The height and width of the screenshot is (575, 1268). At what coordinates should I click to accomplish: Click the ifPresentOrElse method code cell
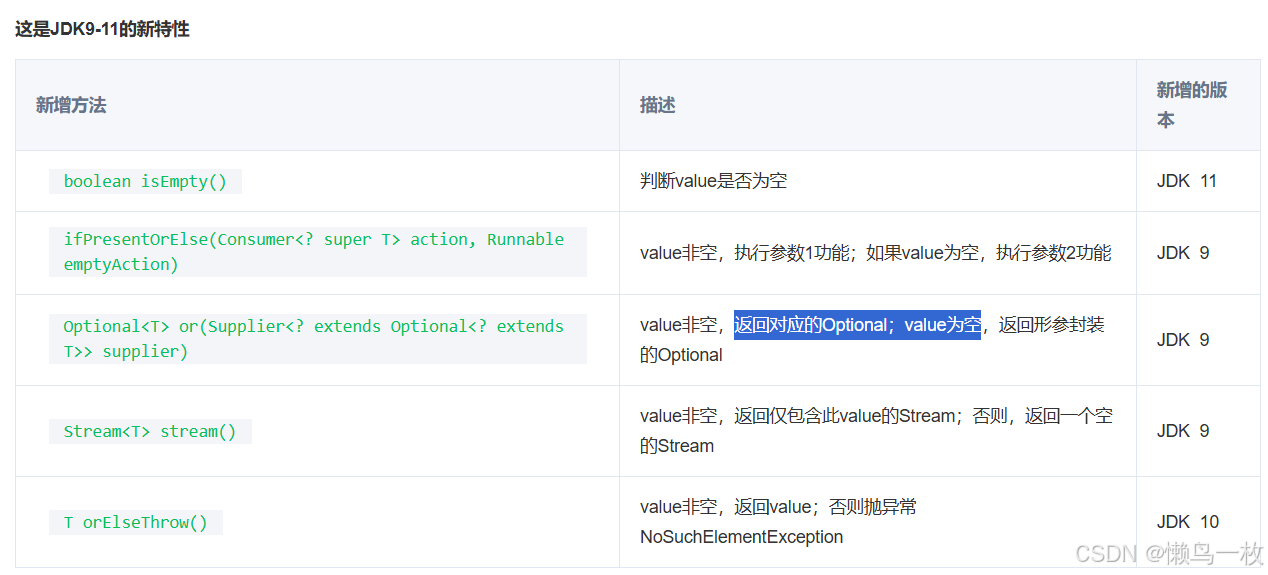pos(317,252)
